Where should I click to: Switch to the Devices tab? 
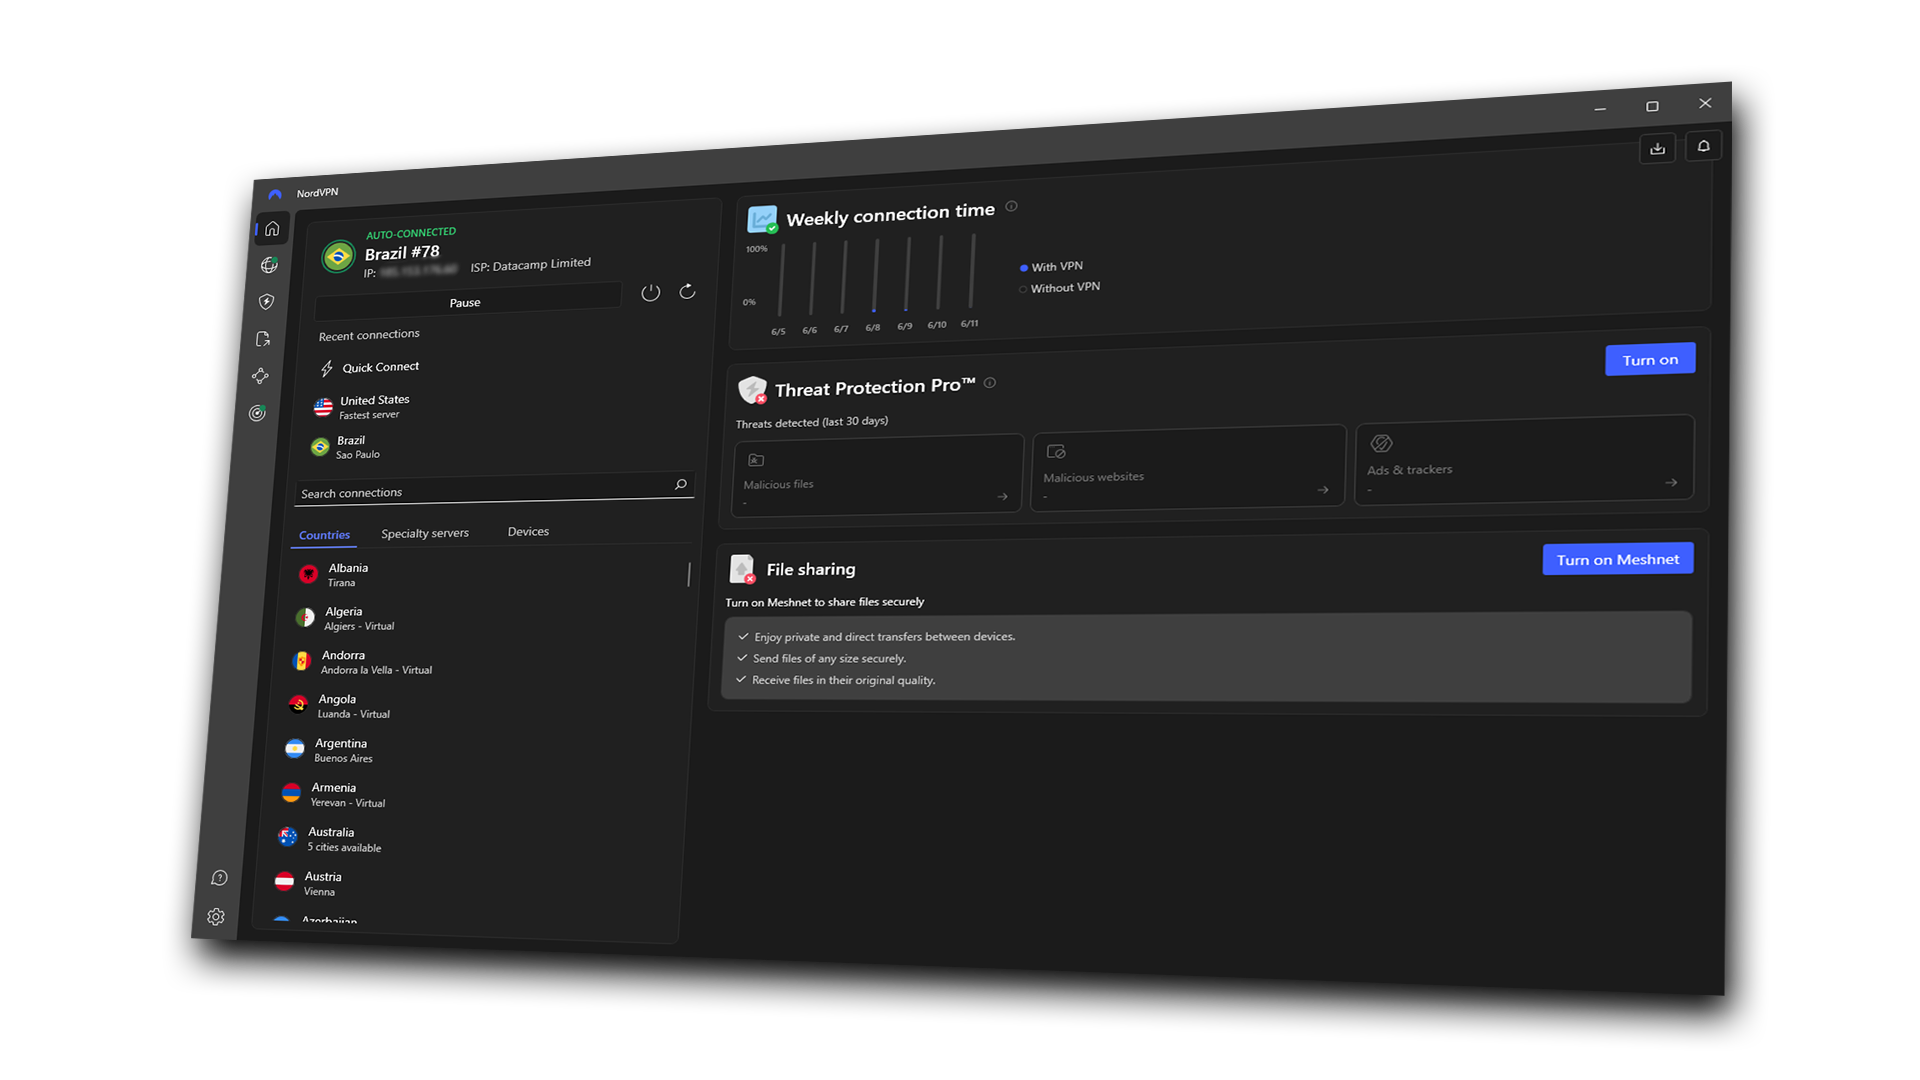click(527, 531)
